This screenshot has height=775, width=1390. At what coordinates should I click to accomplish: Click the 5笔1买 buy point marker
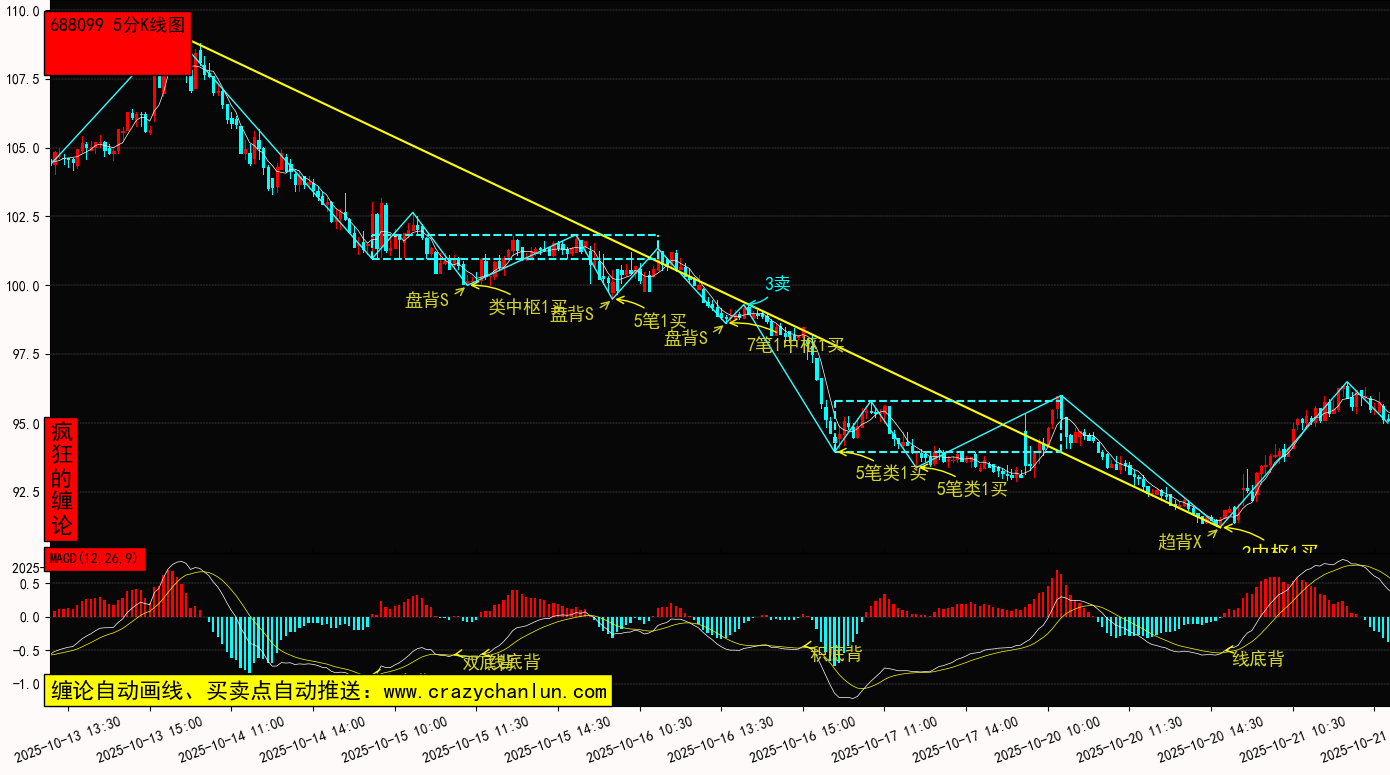[660, 321]
